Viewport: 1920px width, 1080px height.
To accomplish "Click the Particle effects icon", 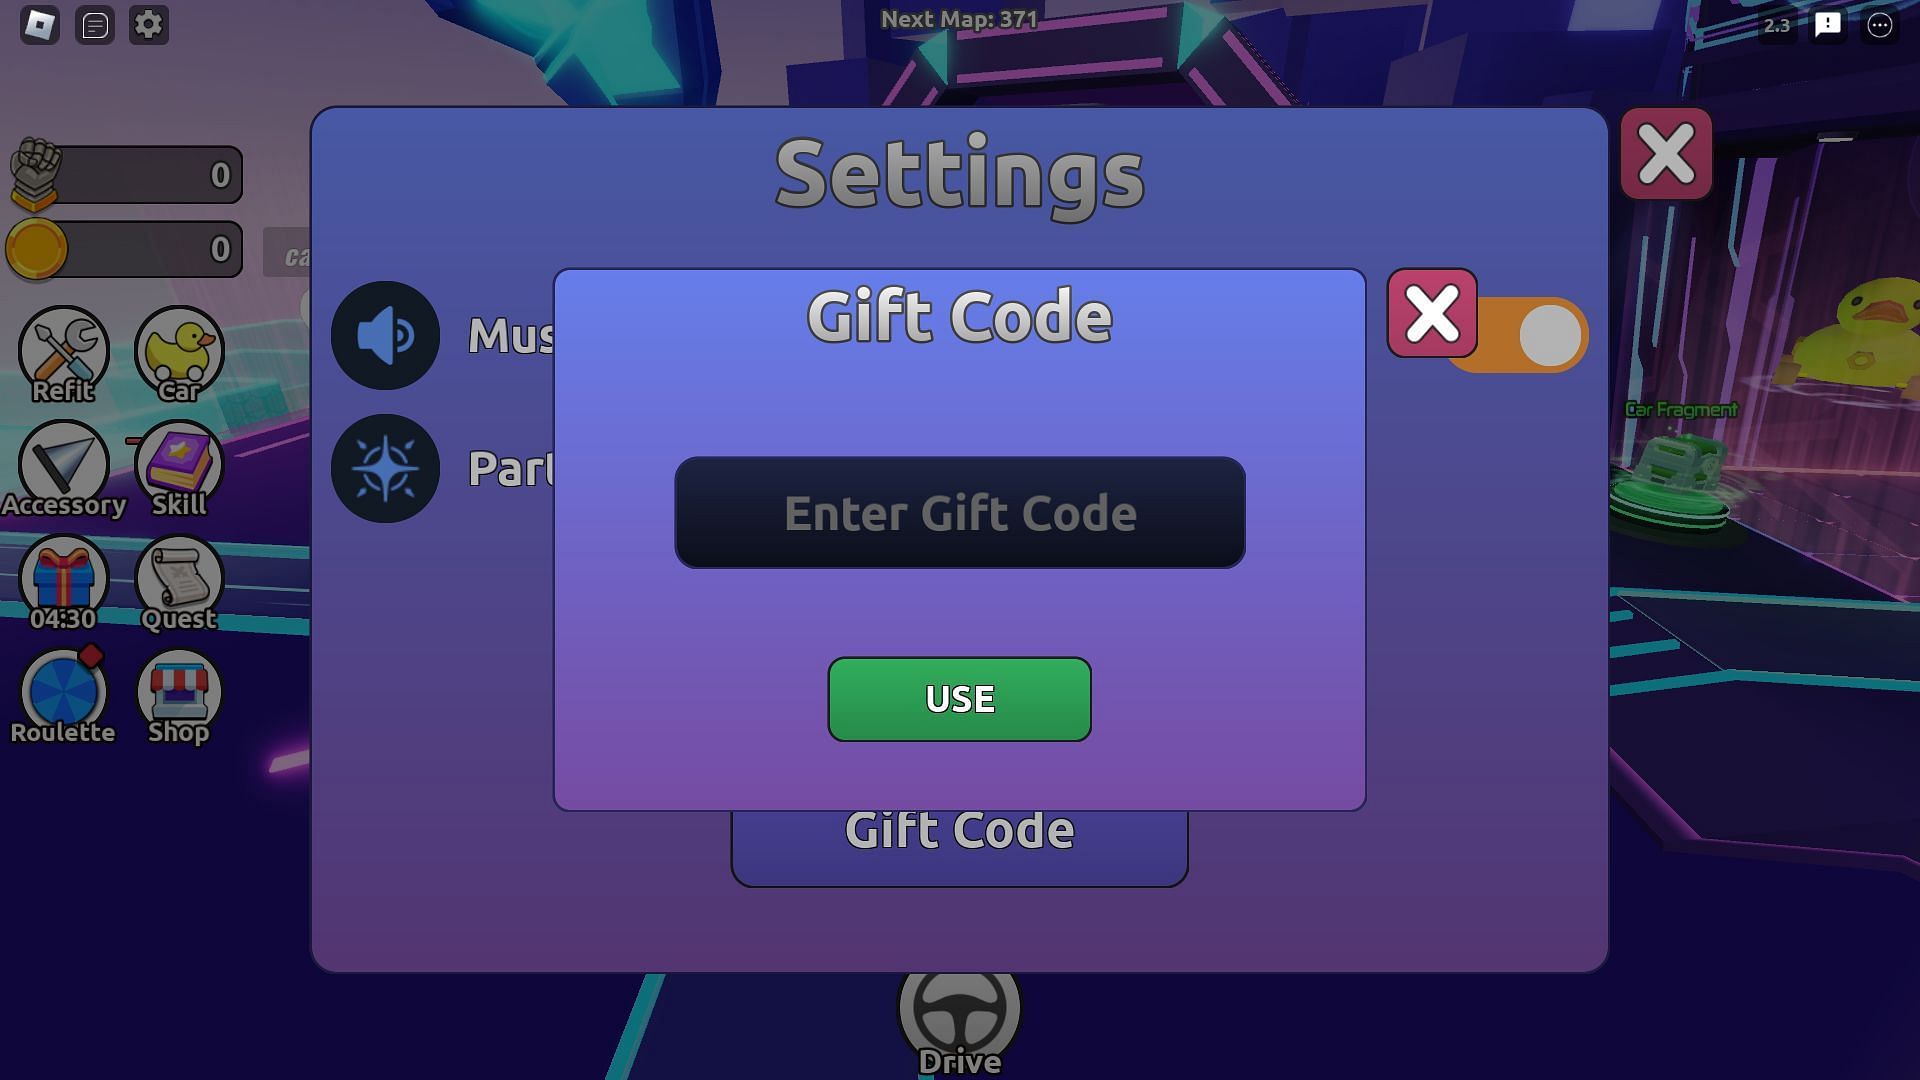I will pyautogui.click(x=385, y=467).
